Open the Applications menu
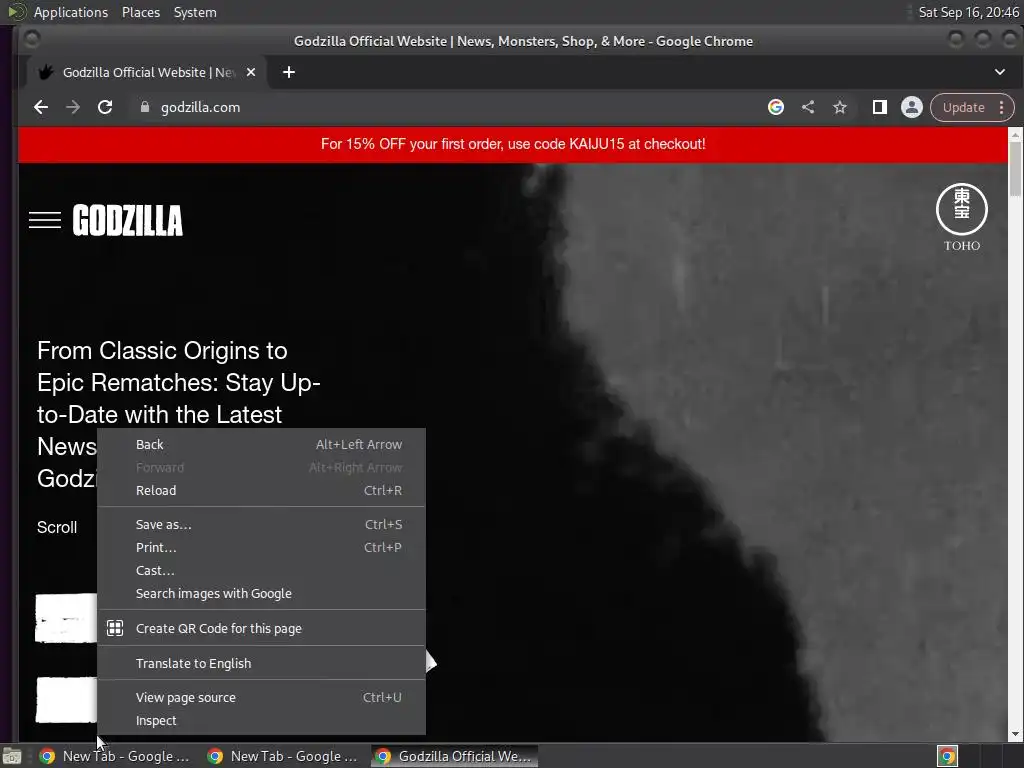This screenshot has height=768, width=1024. [x=71, y=12]
